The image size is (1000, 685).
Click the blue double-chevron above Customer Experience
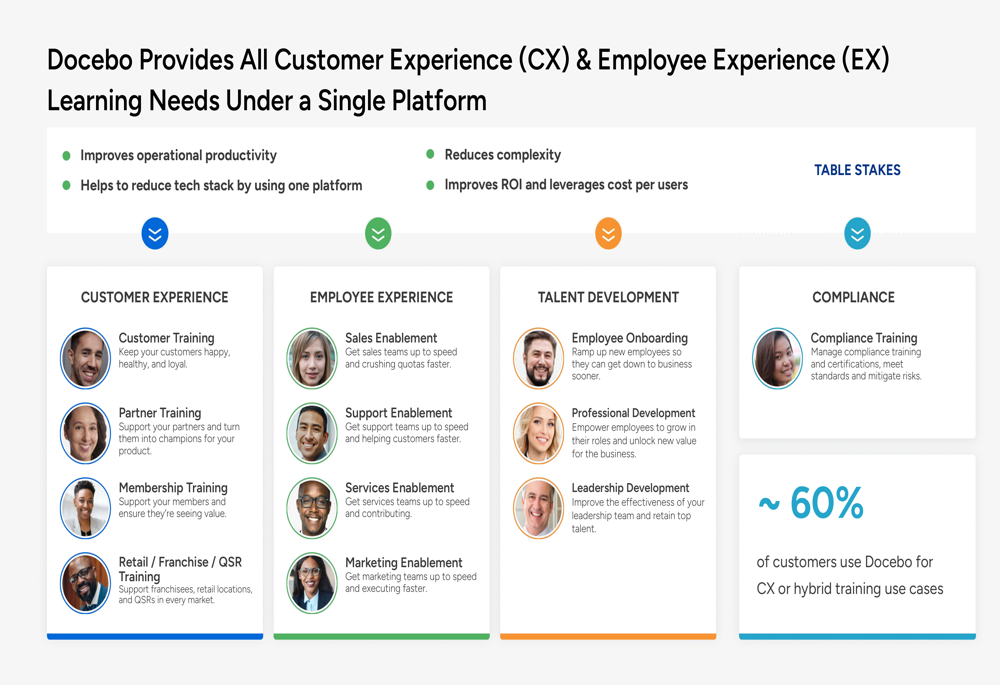(x=155, y=233)
